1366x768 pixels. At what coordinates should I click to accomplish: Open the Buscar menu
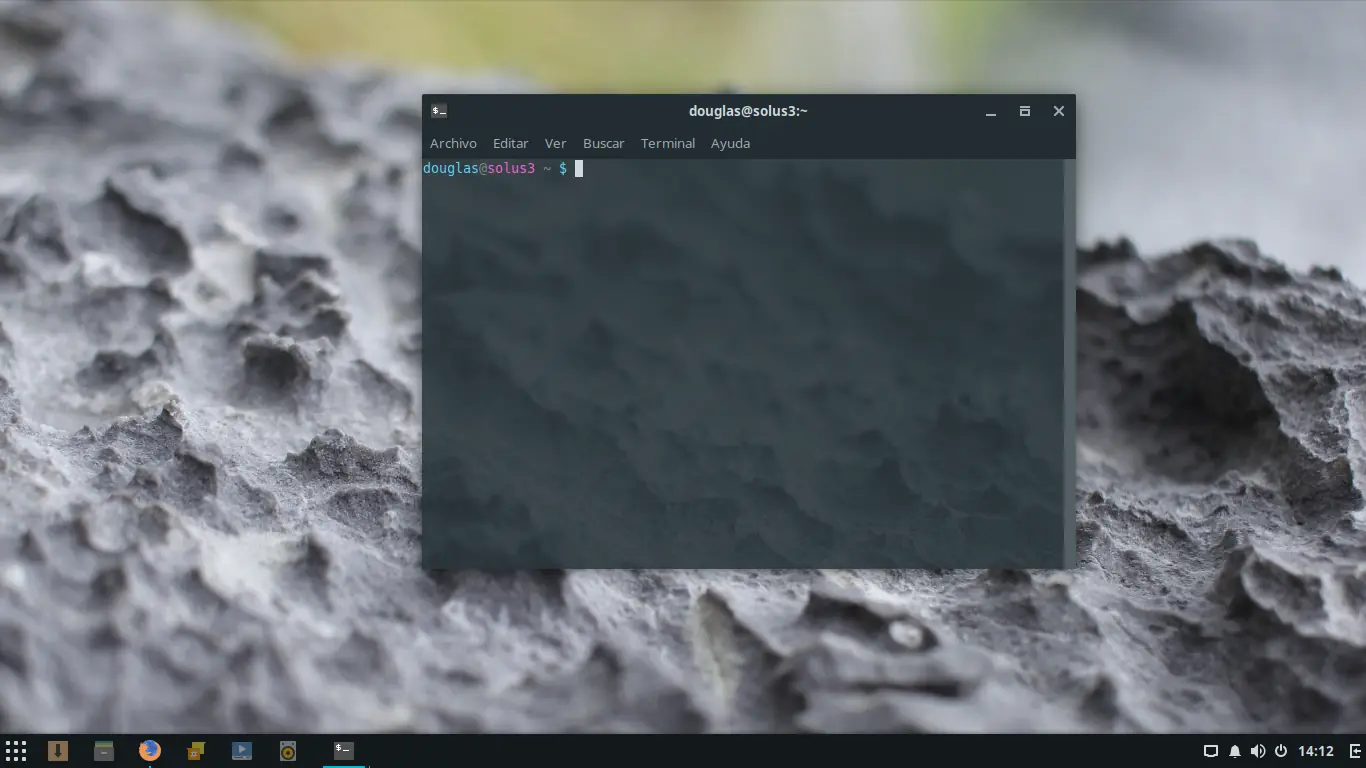coord(603,143)
